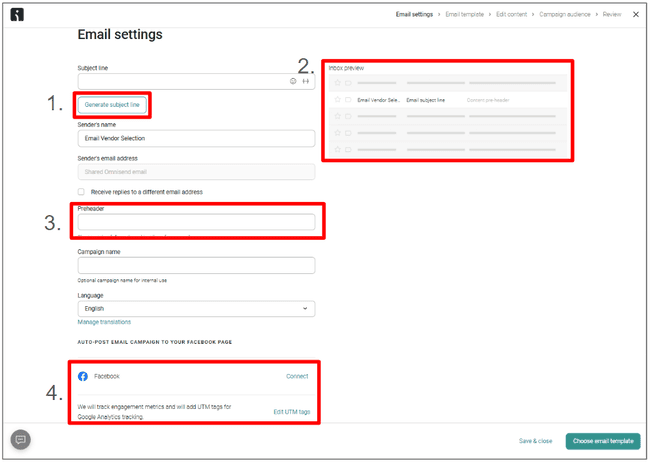Go to Campaign audience breadcrumb step
Viewport: 650px width, 463px height.
(x=565, y=15)
